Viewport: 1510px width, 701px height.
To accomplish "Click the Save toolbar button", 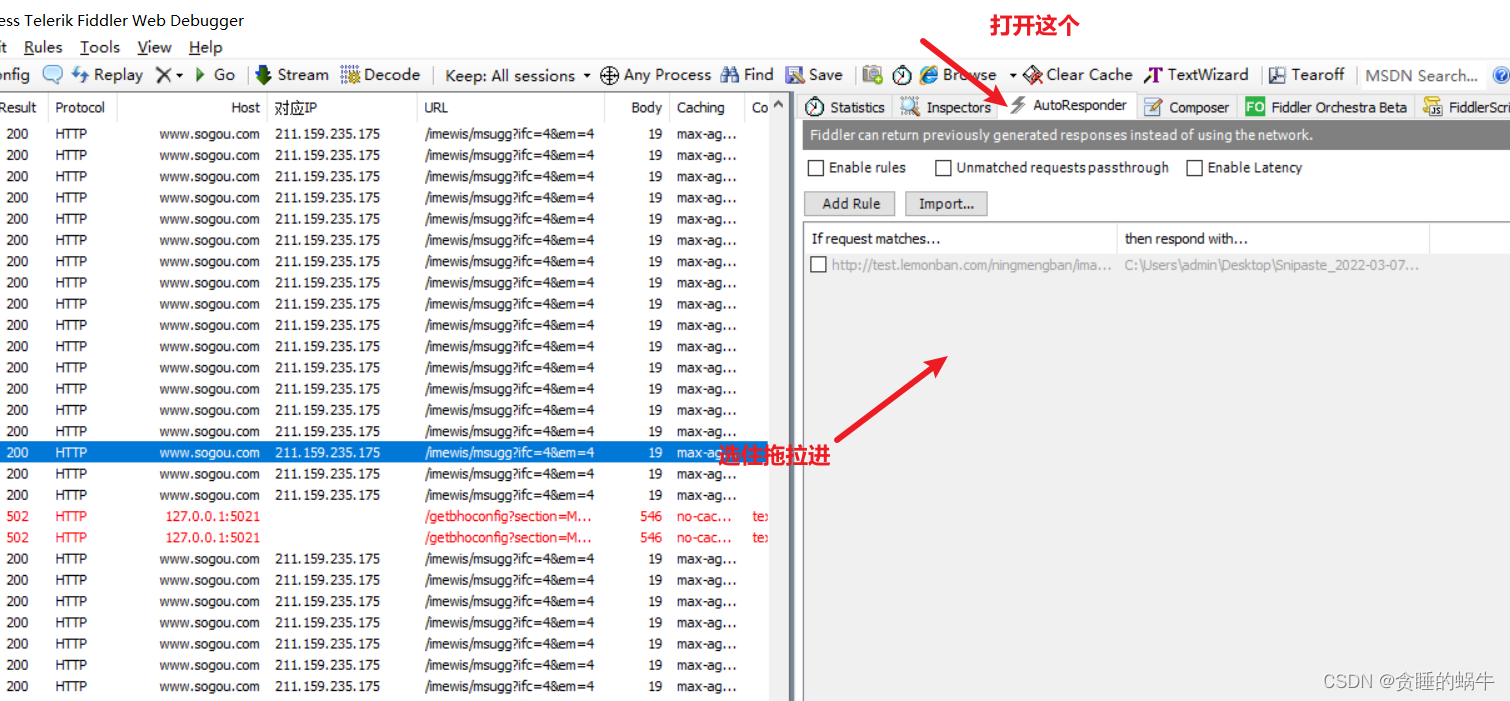I will [813, 75].
